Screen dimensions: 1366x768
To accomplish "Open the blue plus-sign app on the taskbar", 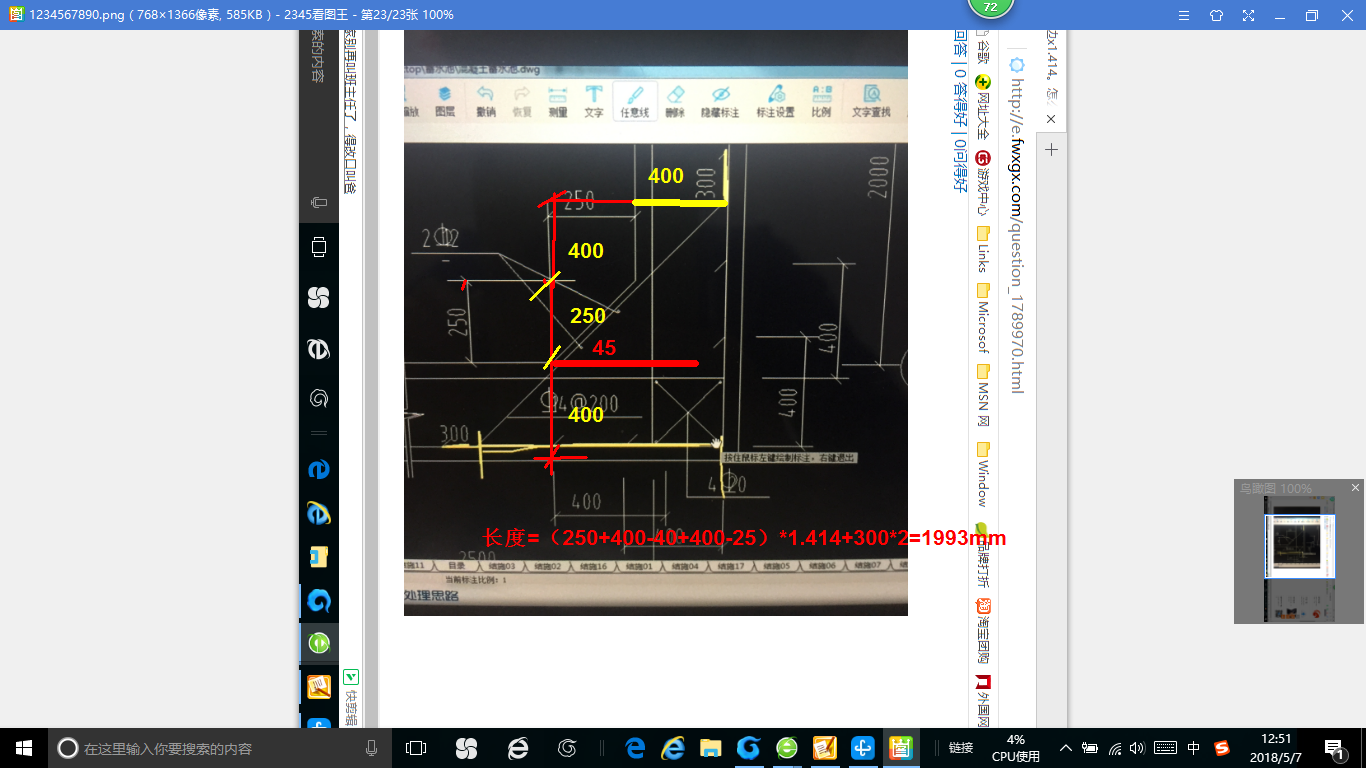I will [863, 747].
